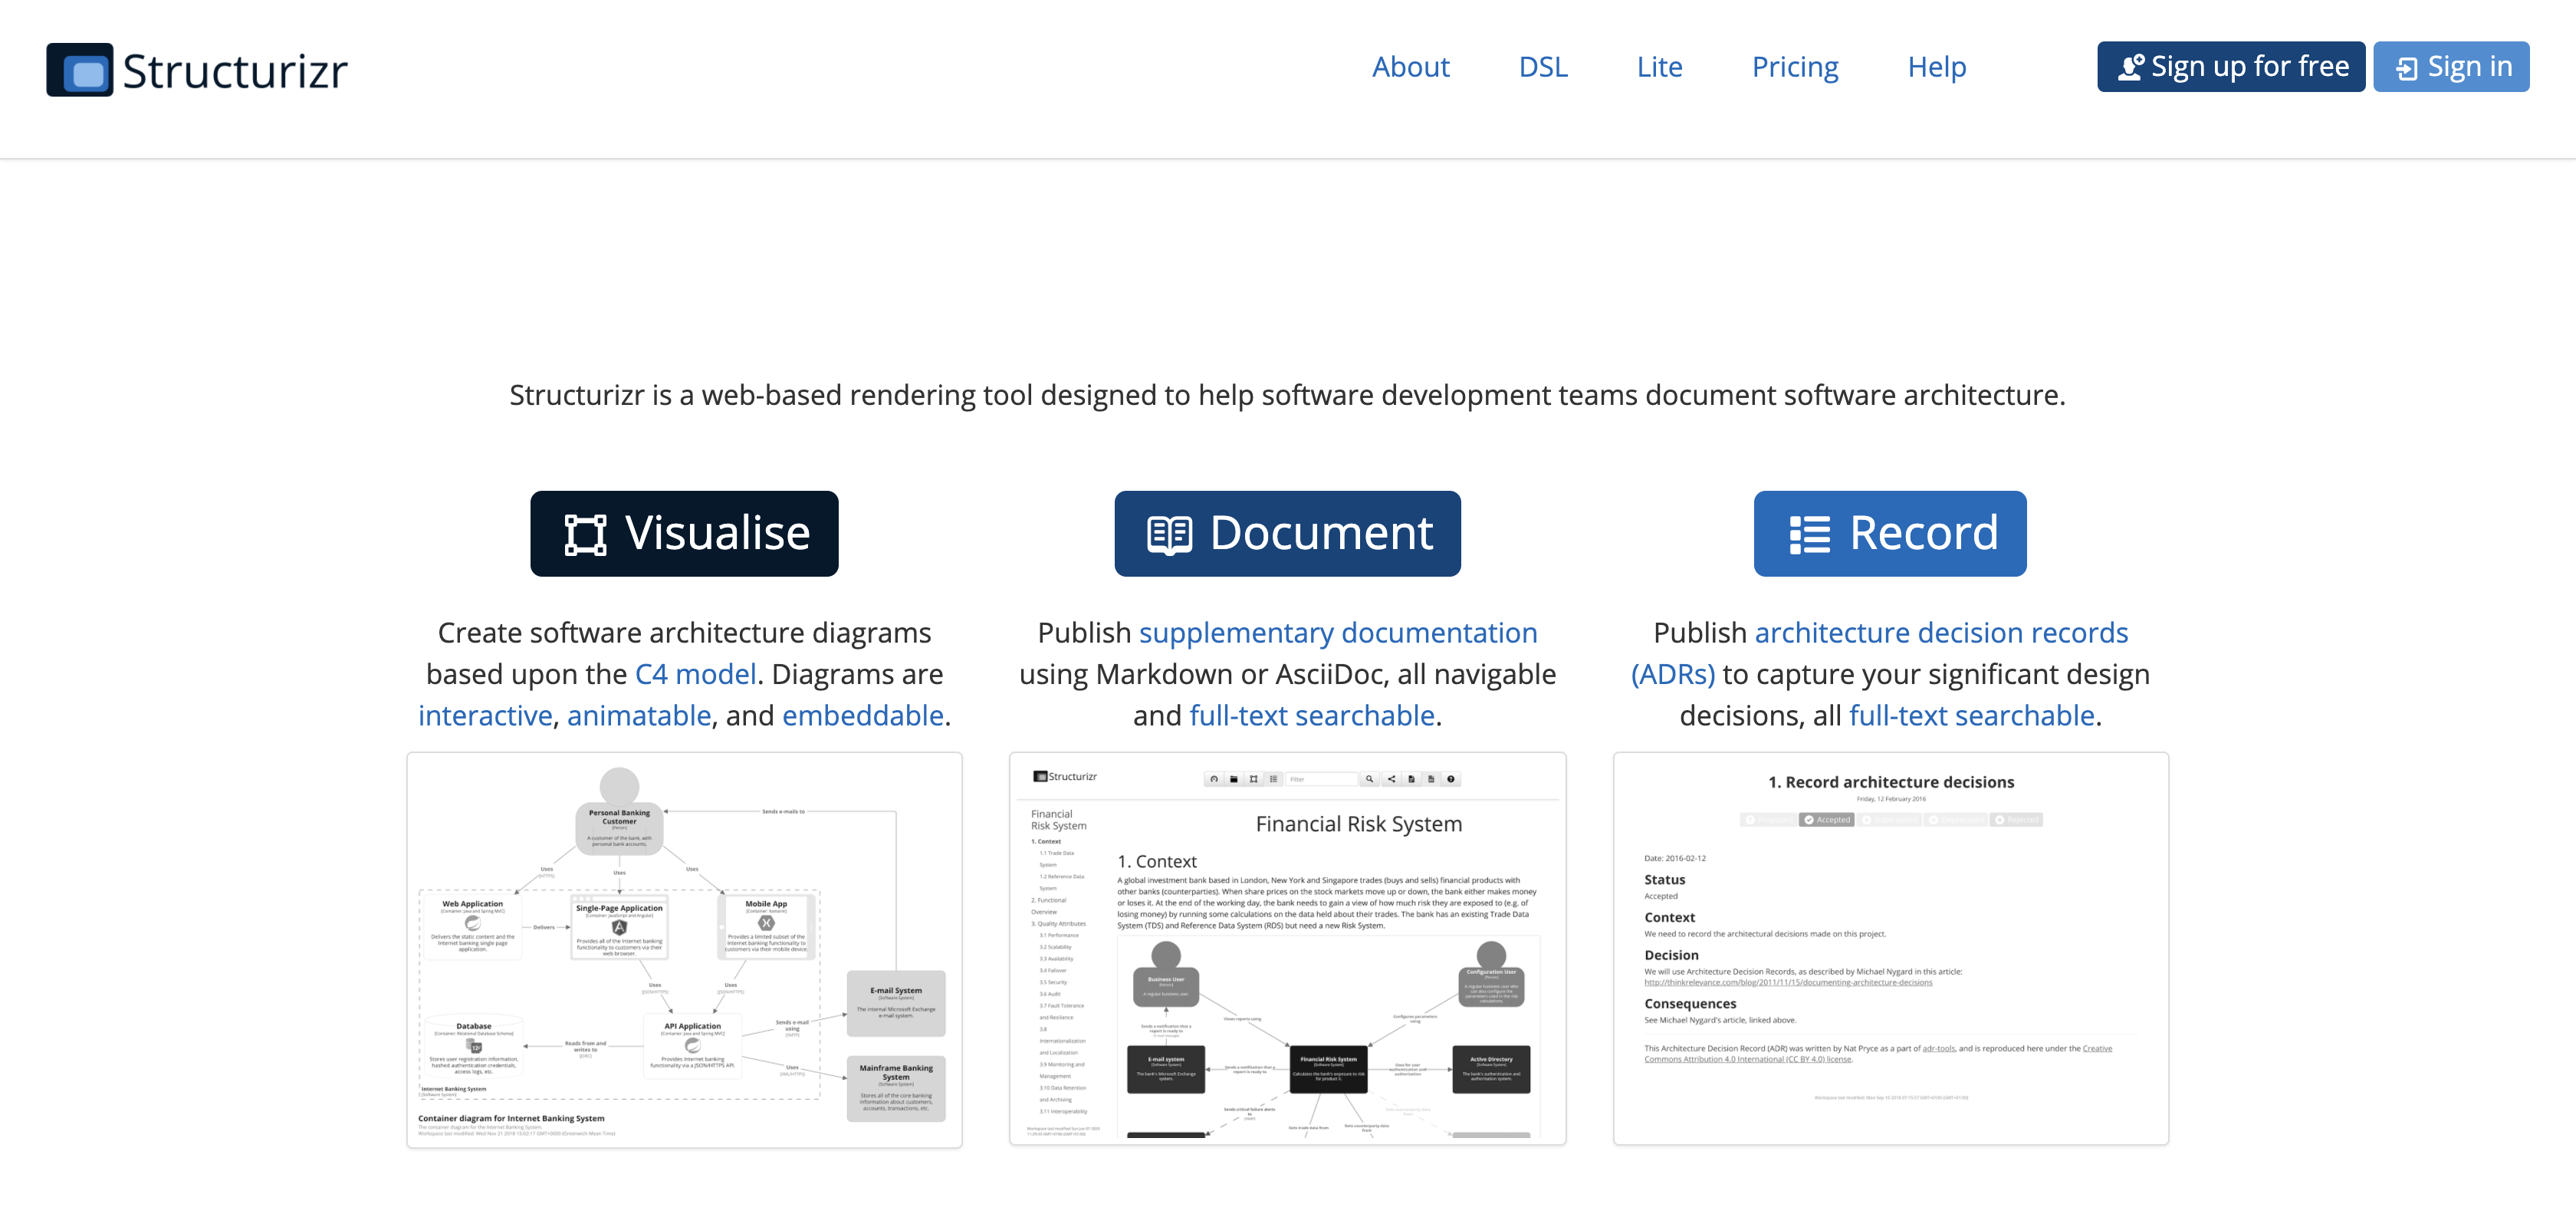Open the Record architecture decisions thumbnail
The width and height of the screenshot is (2576, 1227).
(x=1890, y=948)
